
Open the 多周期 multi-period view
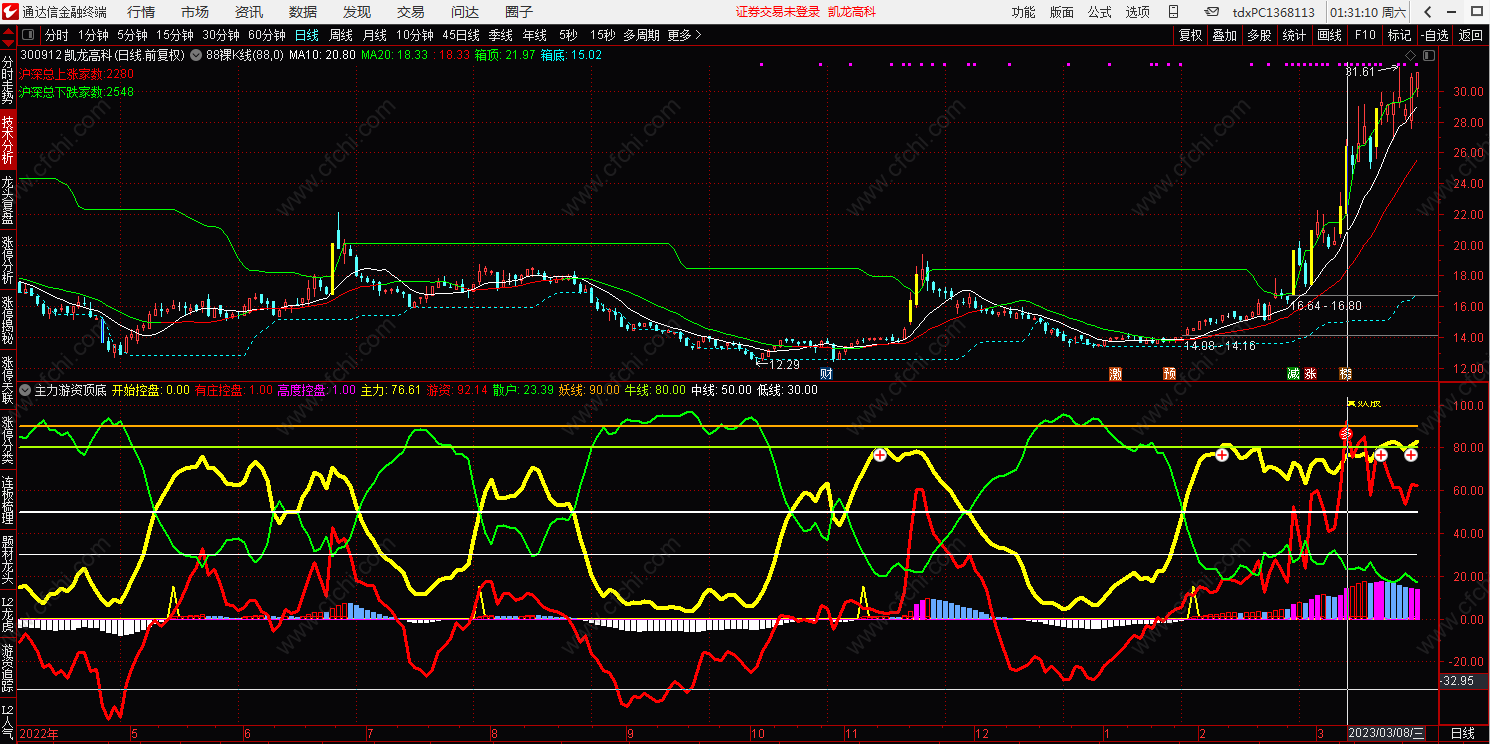click(x=641, y=35)
